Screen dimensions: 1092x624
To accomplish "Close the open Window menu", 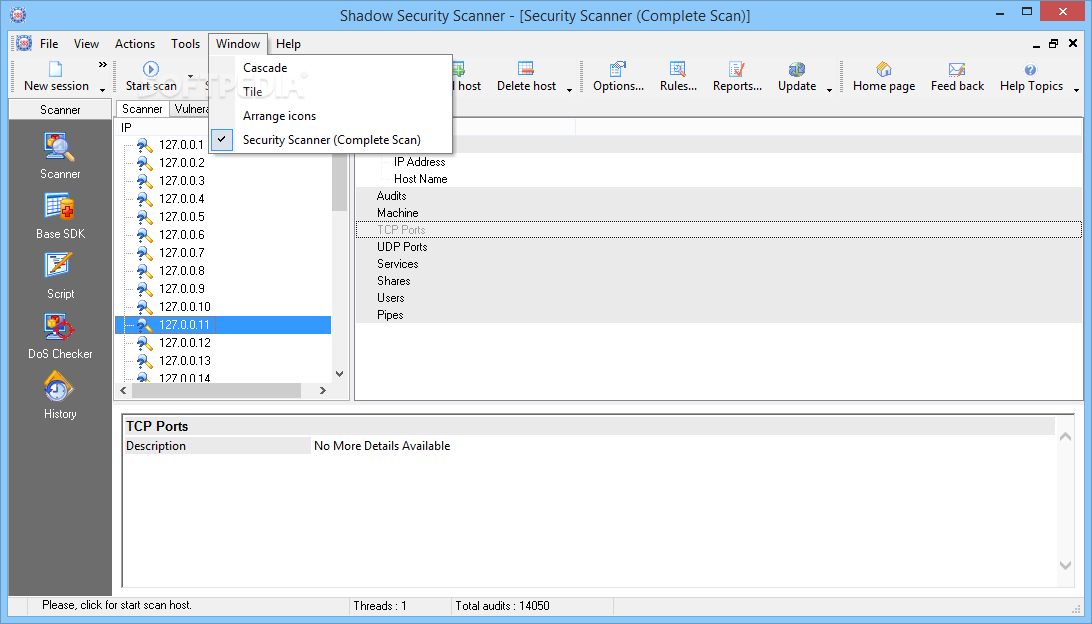I will (x=237, y=44).
